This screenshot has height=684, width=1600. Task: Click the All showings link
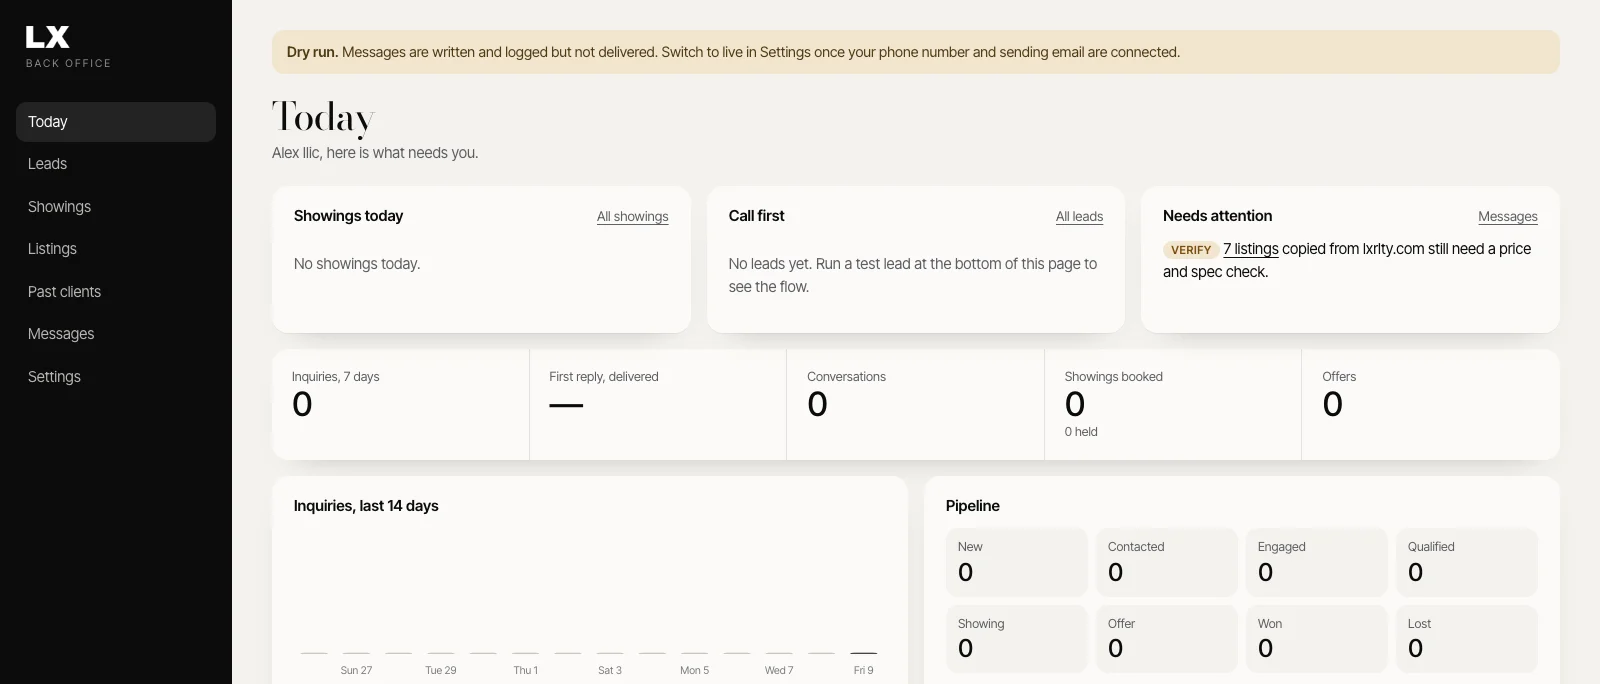coord(632,217)
